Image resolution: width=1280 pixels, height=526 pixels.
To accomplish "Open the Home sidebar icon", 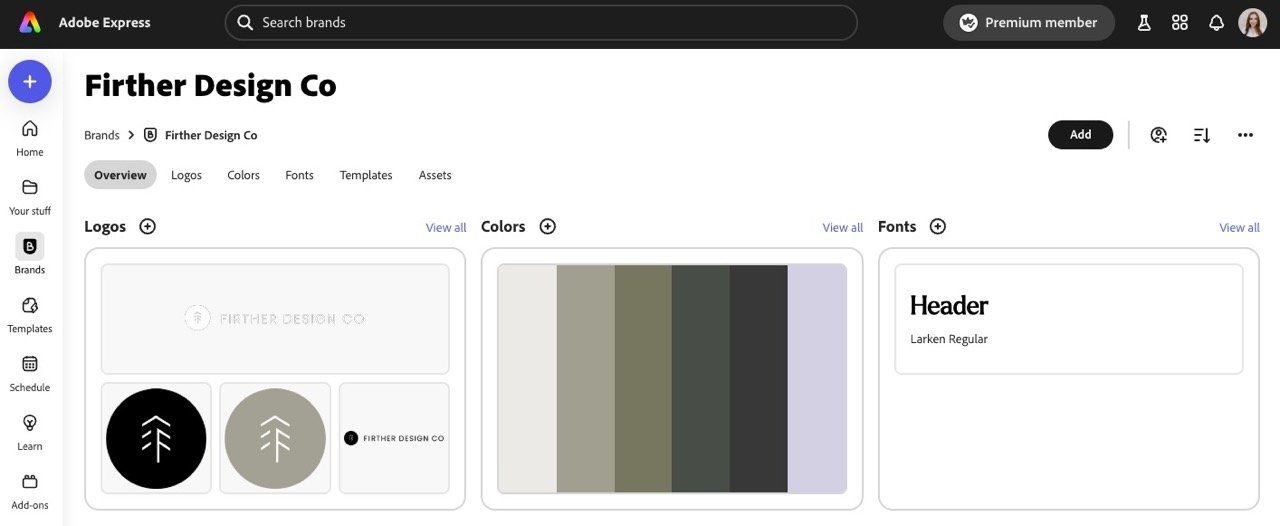I will tap(30, 128).
